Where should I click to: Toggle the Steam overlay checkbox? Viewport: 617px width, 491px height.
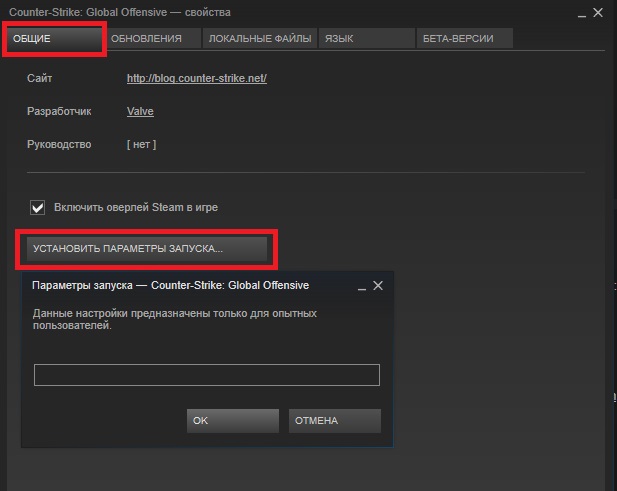tap(38, 207)
